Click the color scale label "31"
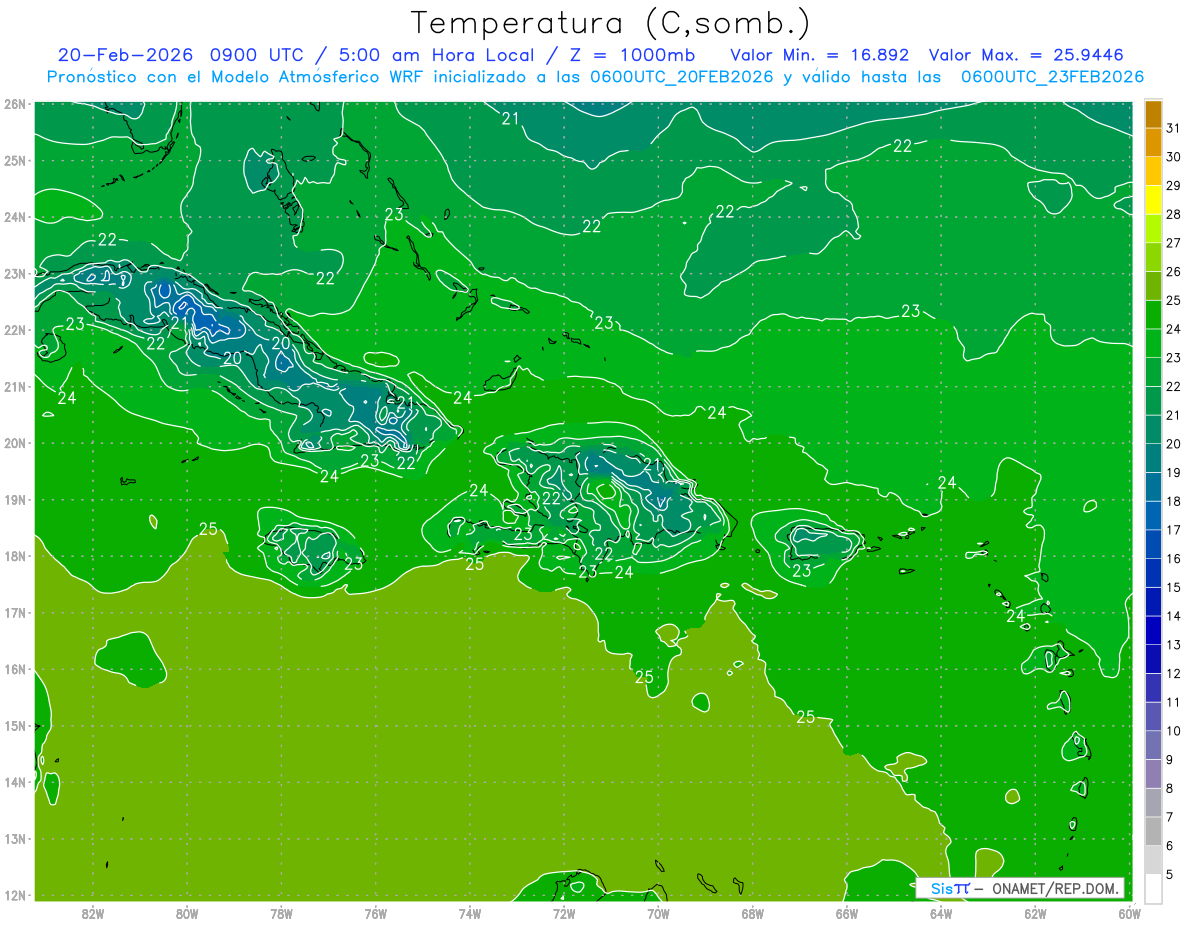The width and height of the screenshot is (1200, 927). pos(1173,128)
